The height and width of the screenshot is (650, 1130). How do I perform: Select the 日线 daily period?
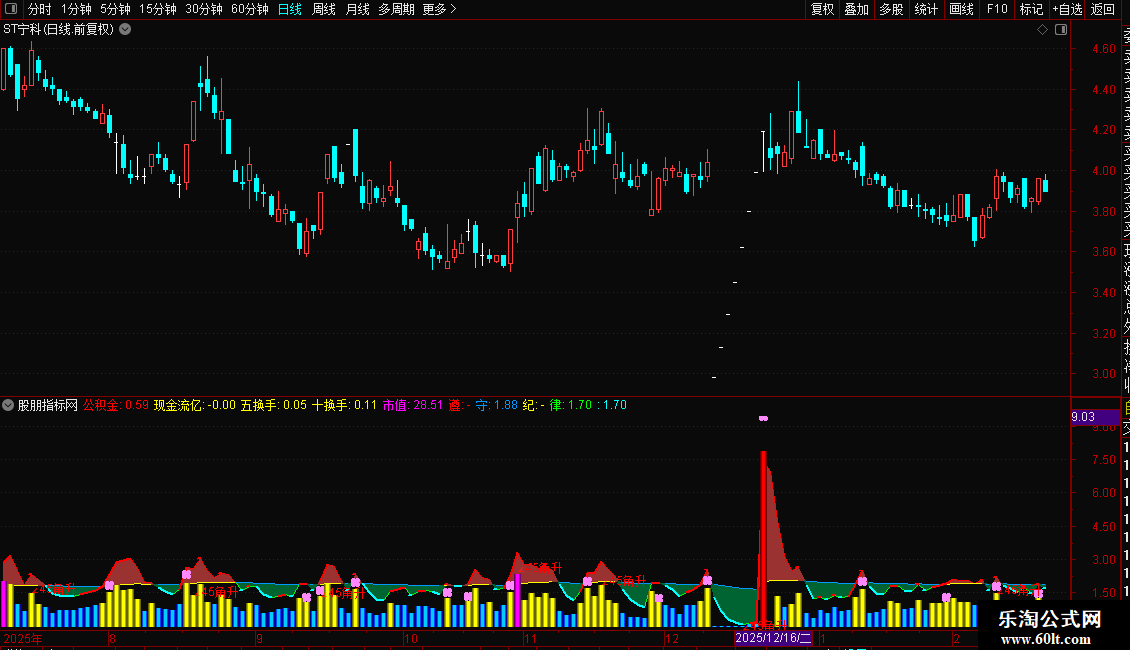click(290, 9)
